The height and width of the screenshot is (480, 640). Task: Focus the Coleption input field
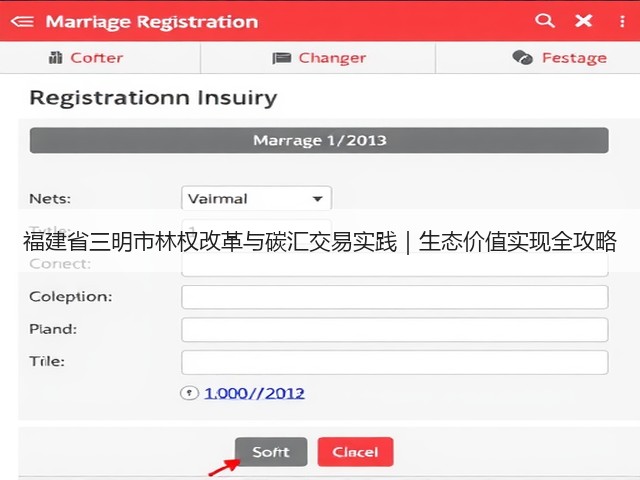(395, 297)
